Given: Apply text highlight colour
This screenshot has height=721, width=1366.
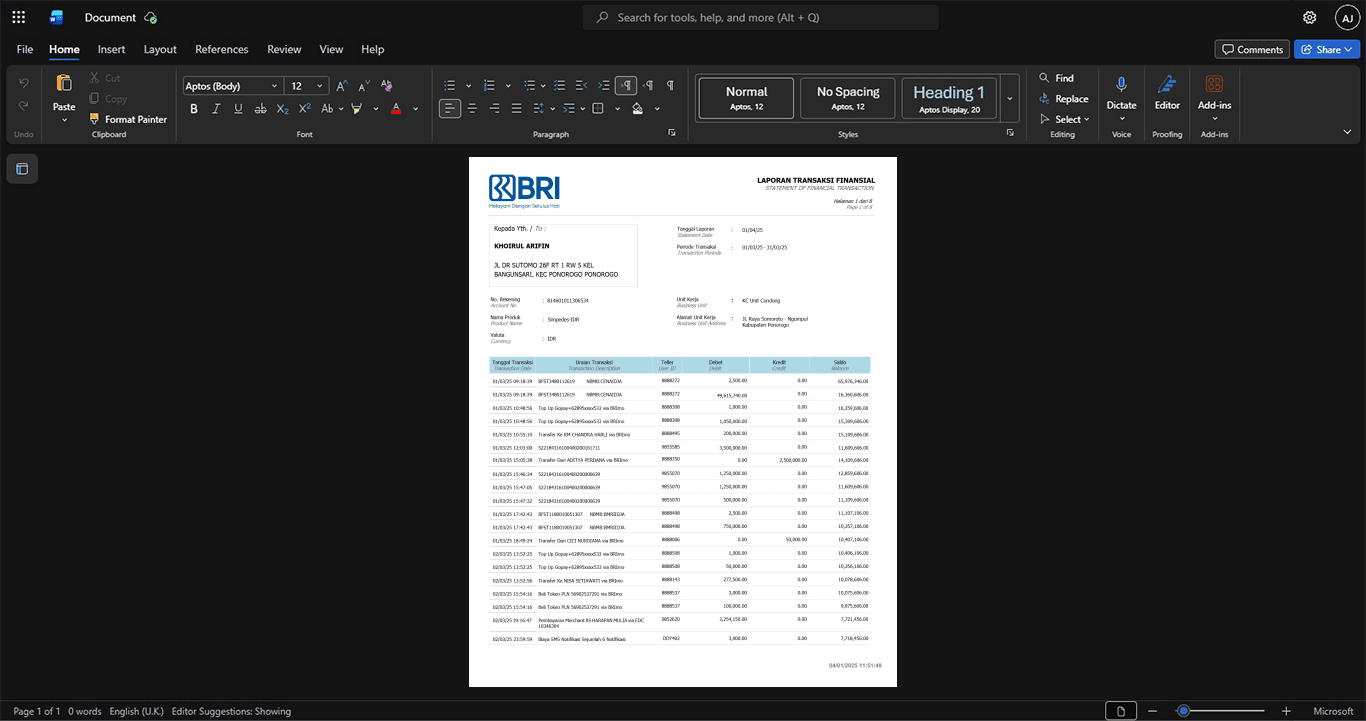Looking at the screenshot, I should 356,108.
